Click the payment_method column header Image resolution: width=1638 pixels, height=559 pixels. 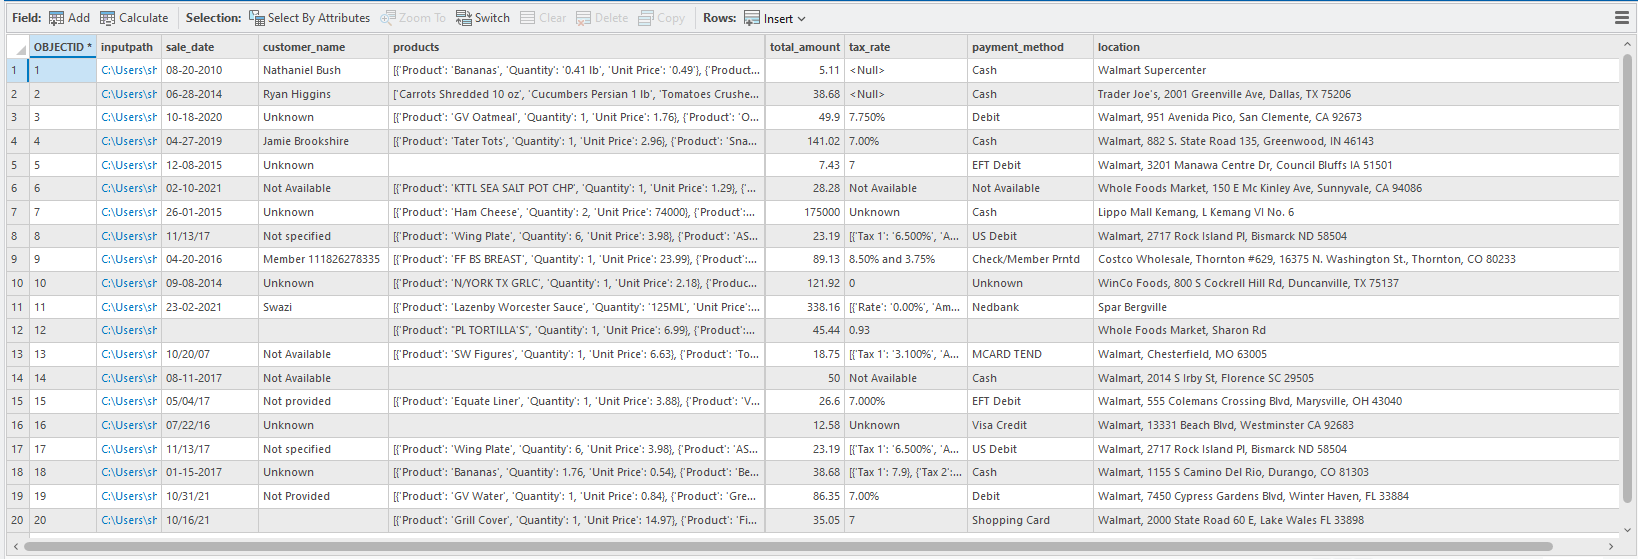click(1018, 47)
